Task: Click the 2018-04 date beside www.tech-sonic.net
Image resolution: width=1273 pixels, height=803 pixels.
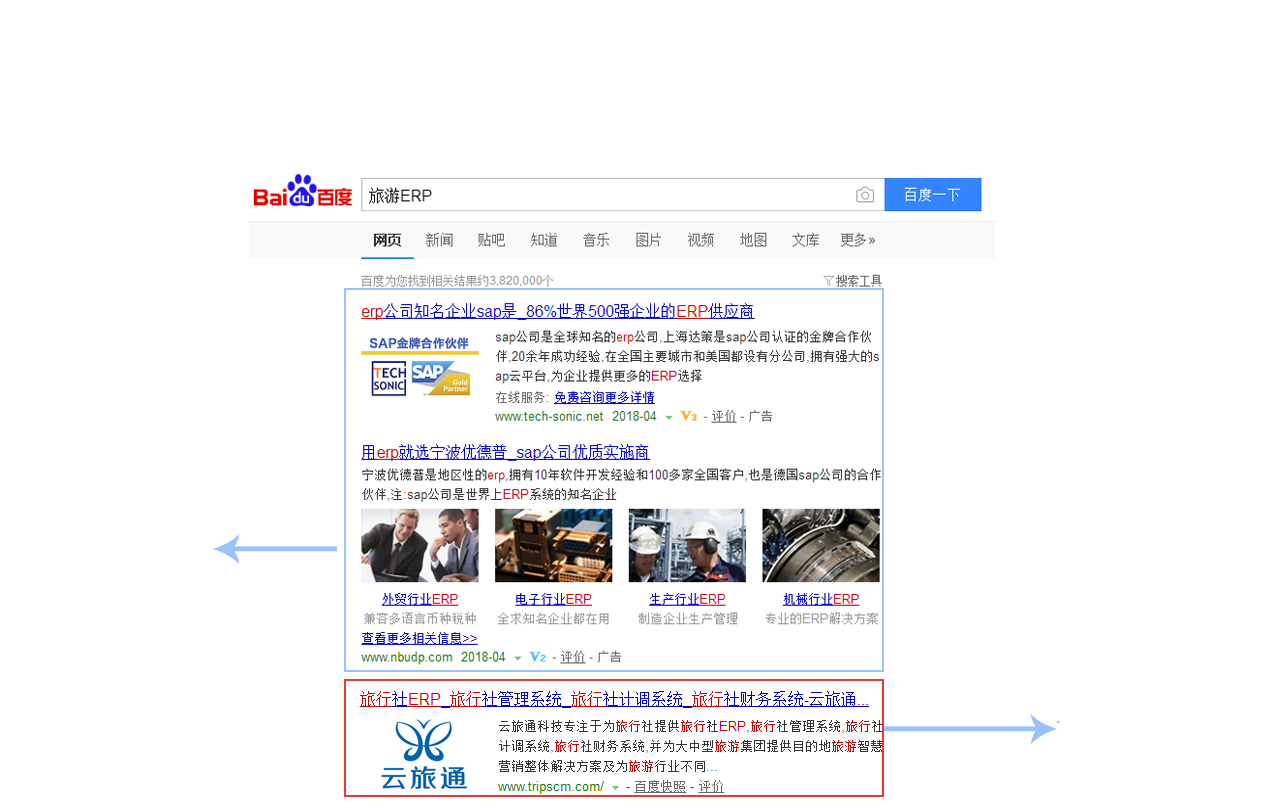Action: point(634,416)
